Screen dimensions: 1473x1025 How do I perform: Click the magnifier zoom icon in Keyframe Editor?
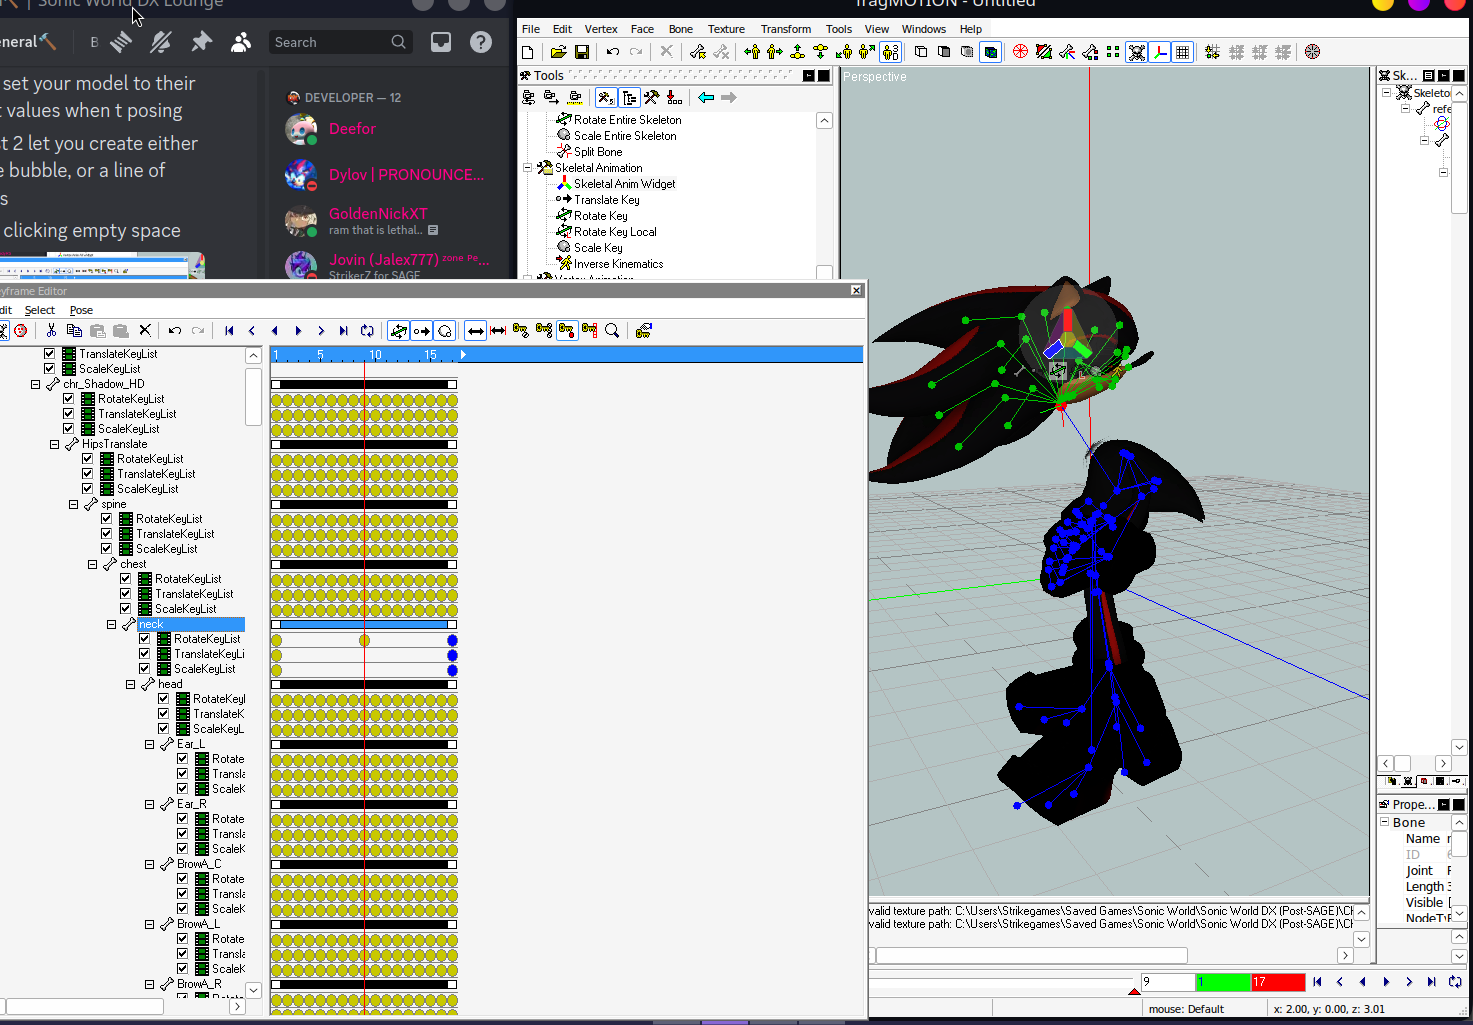tap(612, 331)
